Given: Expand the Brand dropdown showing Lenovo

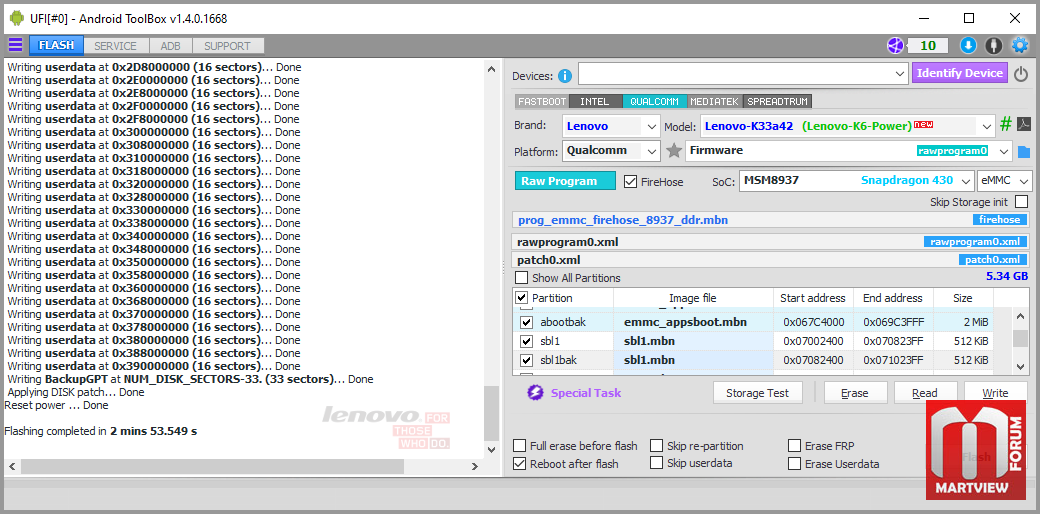Looking at the screenshot, I should [611, 126].
